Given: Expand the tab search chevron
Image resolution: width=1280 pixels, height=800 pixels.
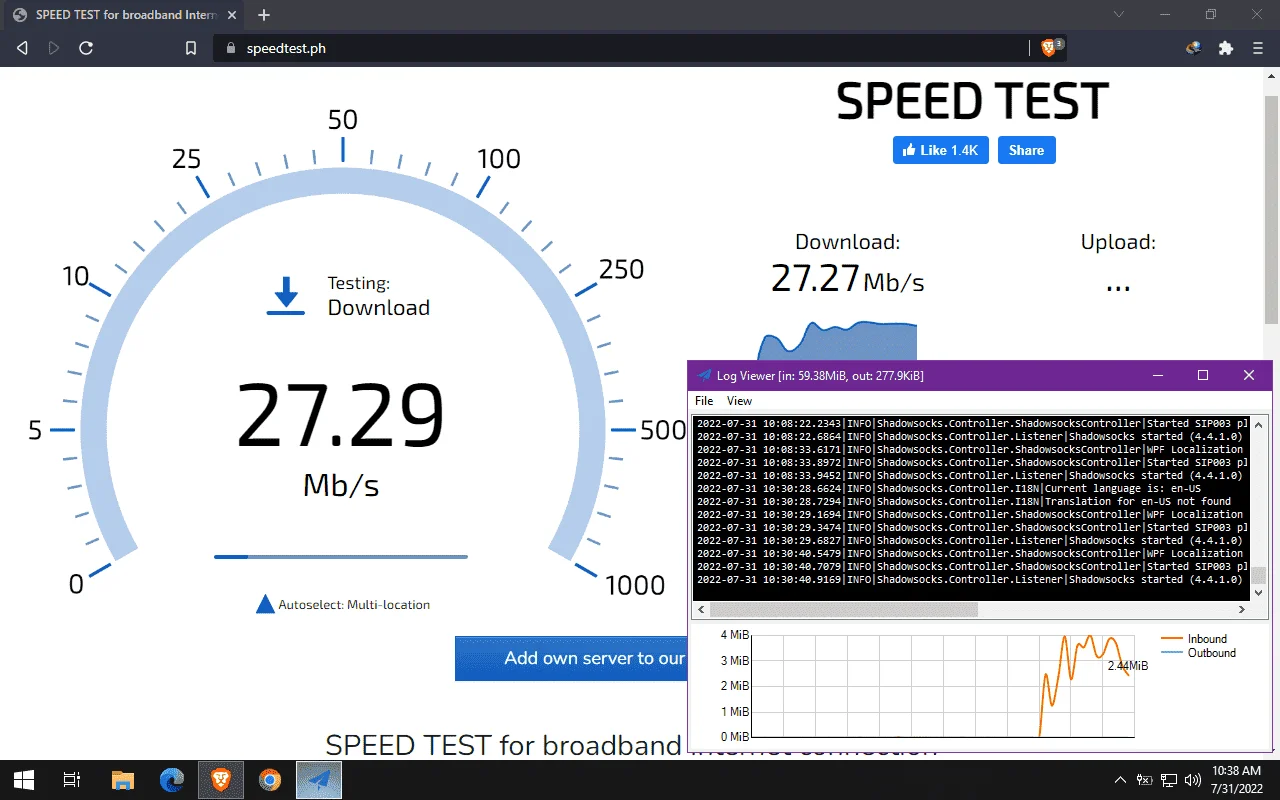Looking at the screenshot, I should [x=1119, y=15].
